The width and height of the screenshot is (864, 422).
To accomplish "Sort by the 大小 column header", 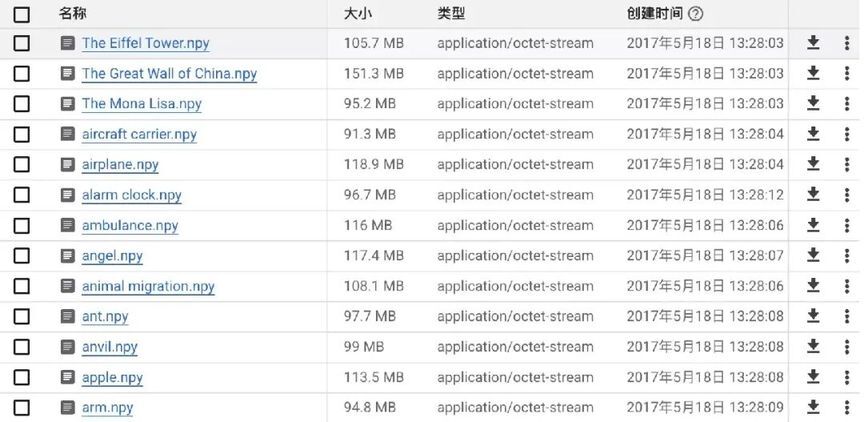I will click(x=357, y=14).
